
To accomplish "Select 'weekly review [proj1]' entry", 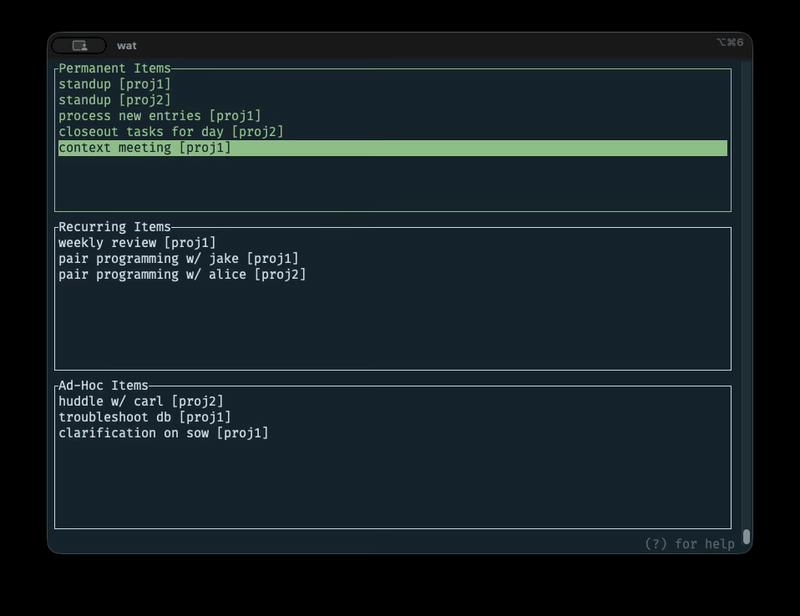I will pyautogui.click(x=137, y=243).
